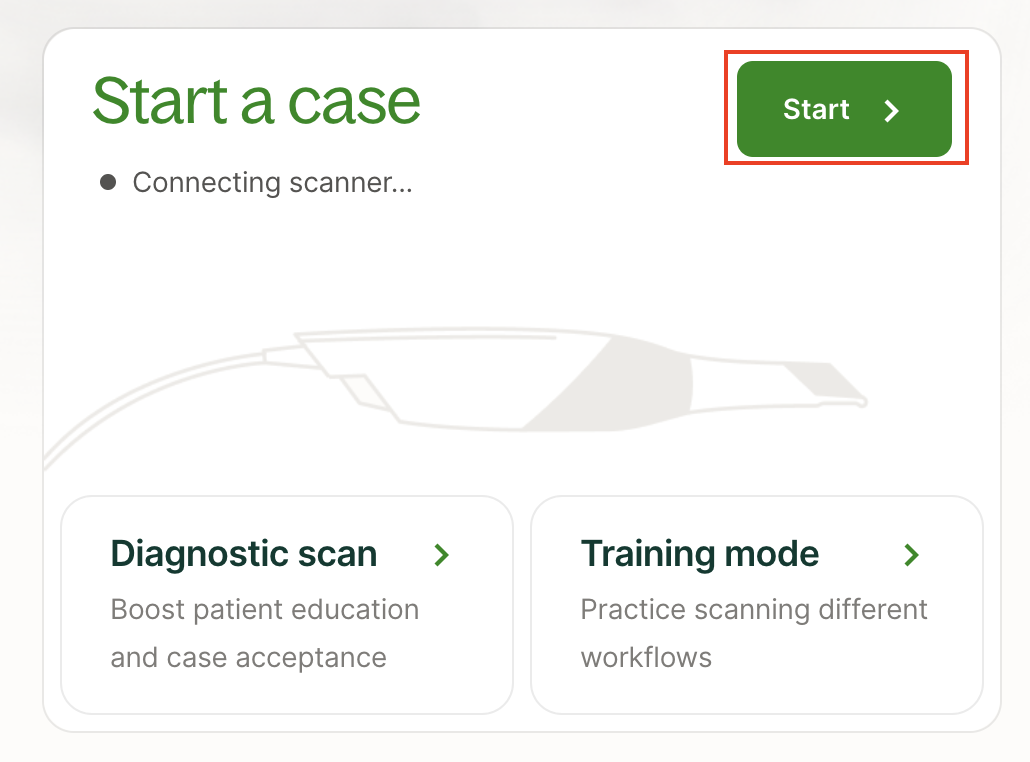
Task: Select the "Diagnostic scan" title text
Action: coord(244,554)
